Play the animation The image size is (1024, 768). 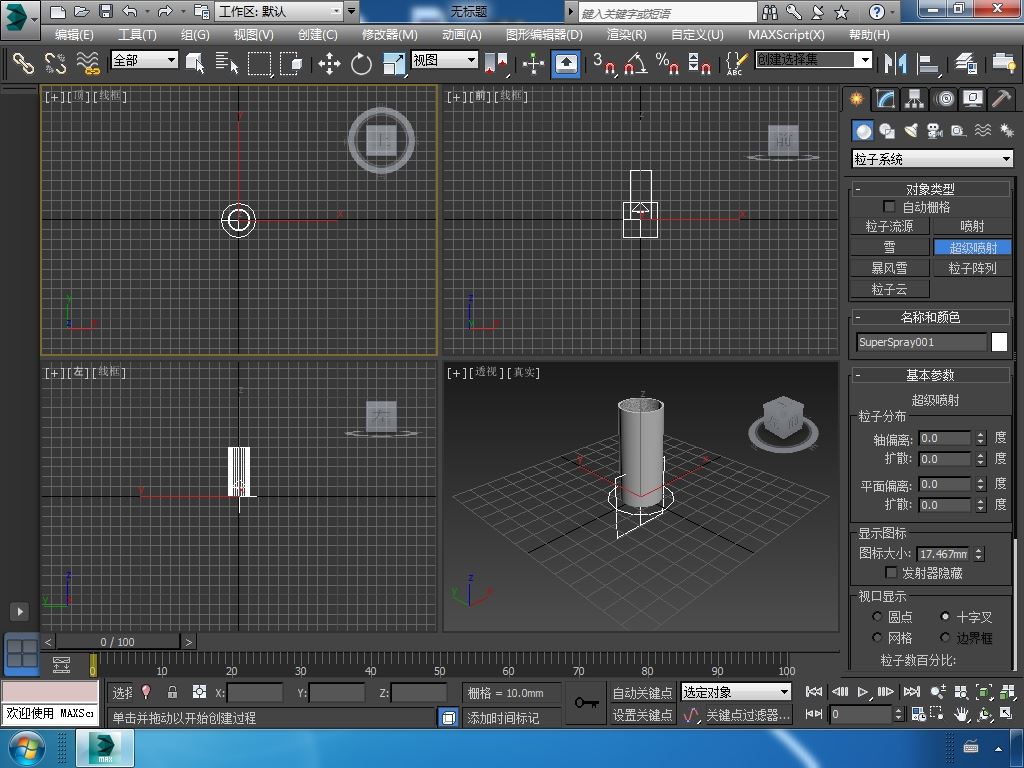(x=863, y=691)
